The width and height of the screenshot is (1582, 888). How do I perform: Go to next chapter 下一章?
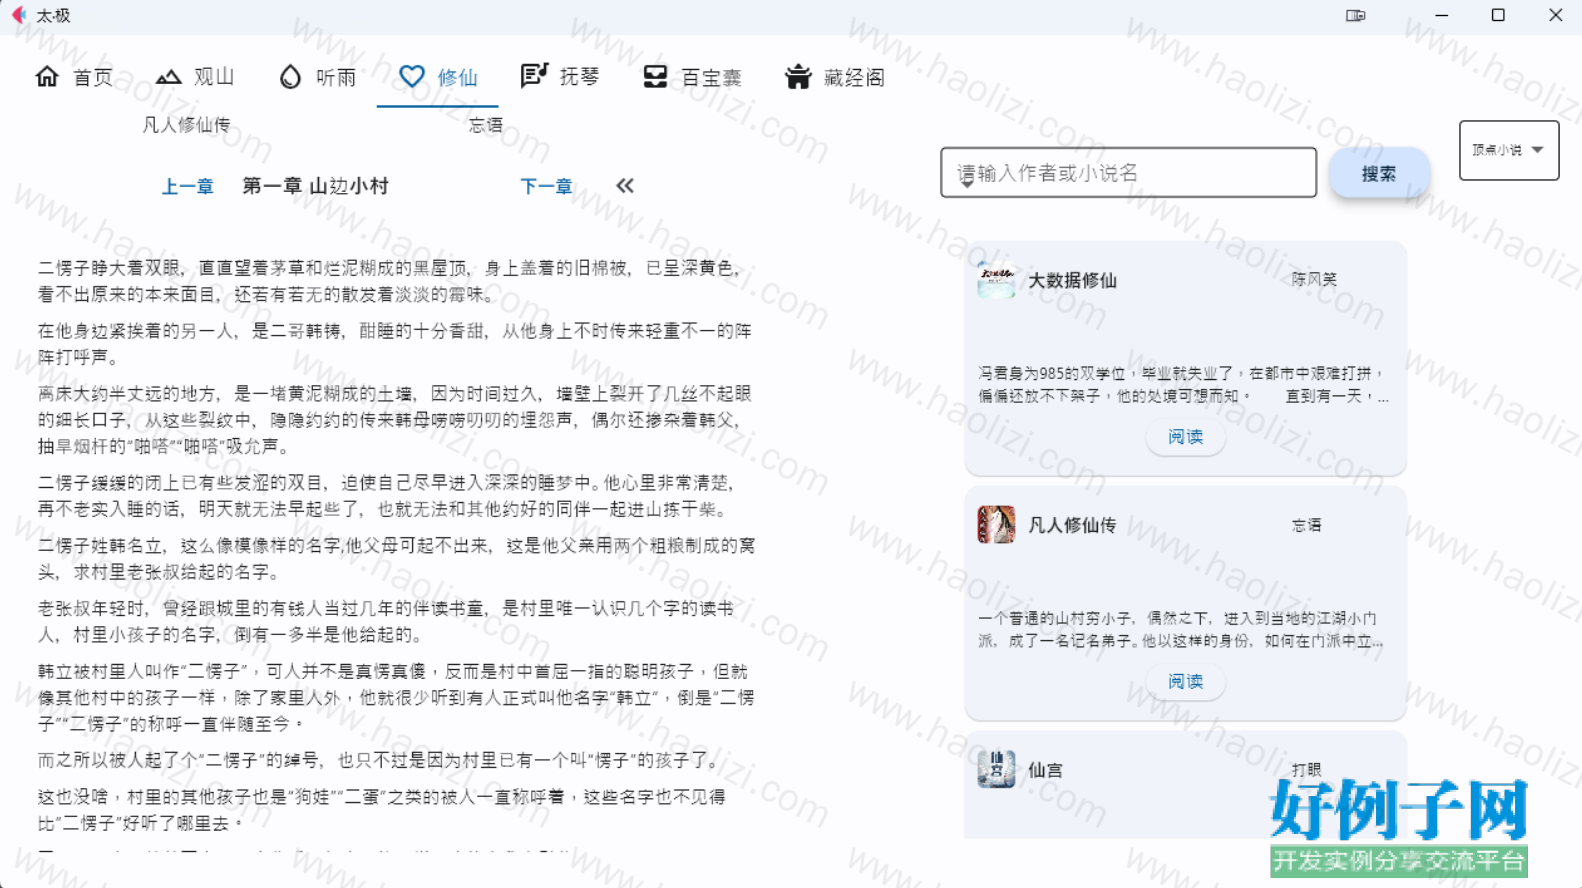tap(546, 186)
